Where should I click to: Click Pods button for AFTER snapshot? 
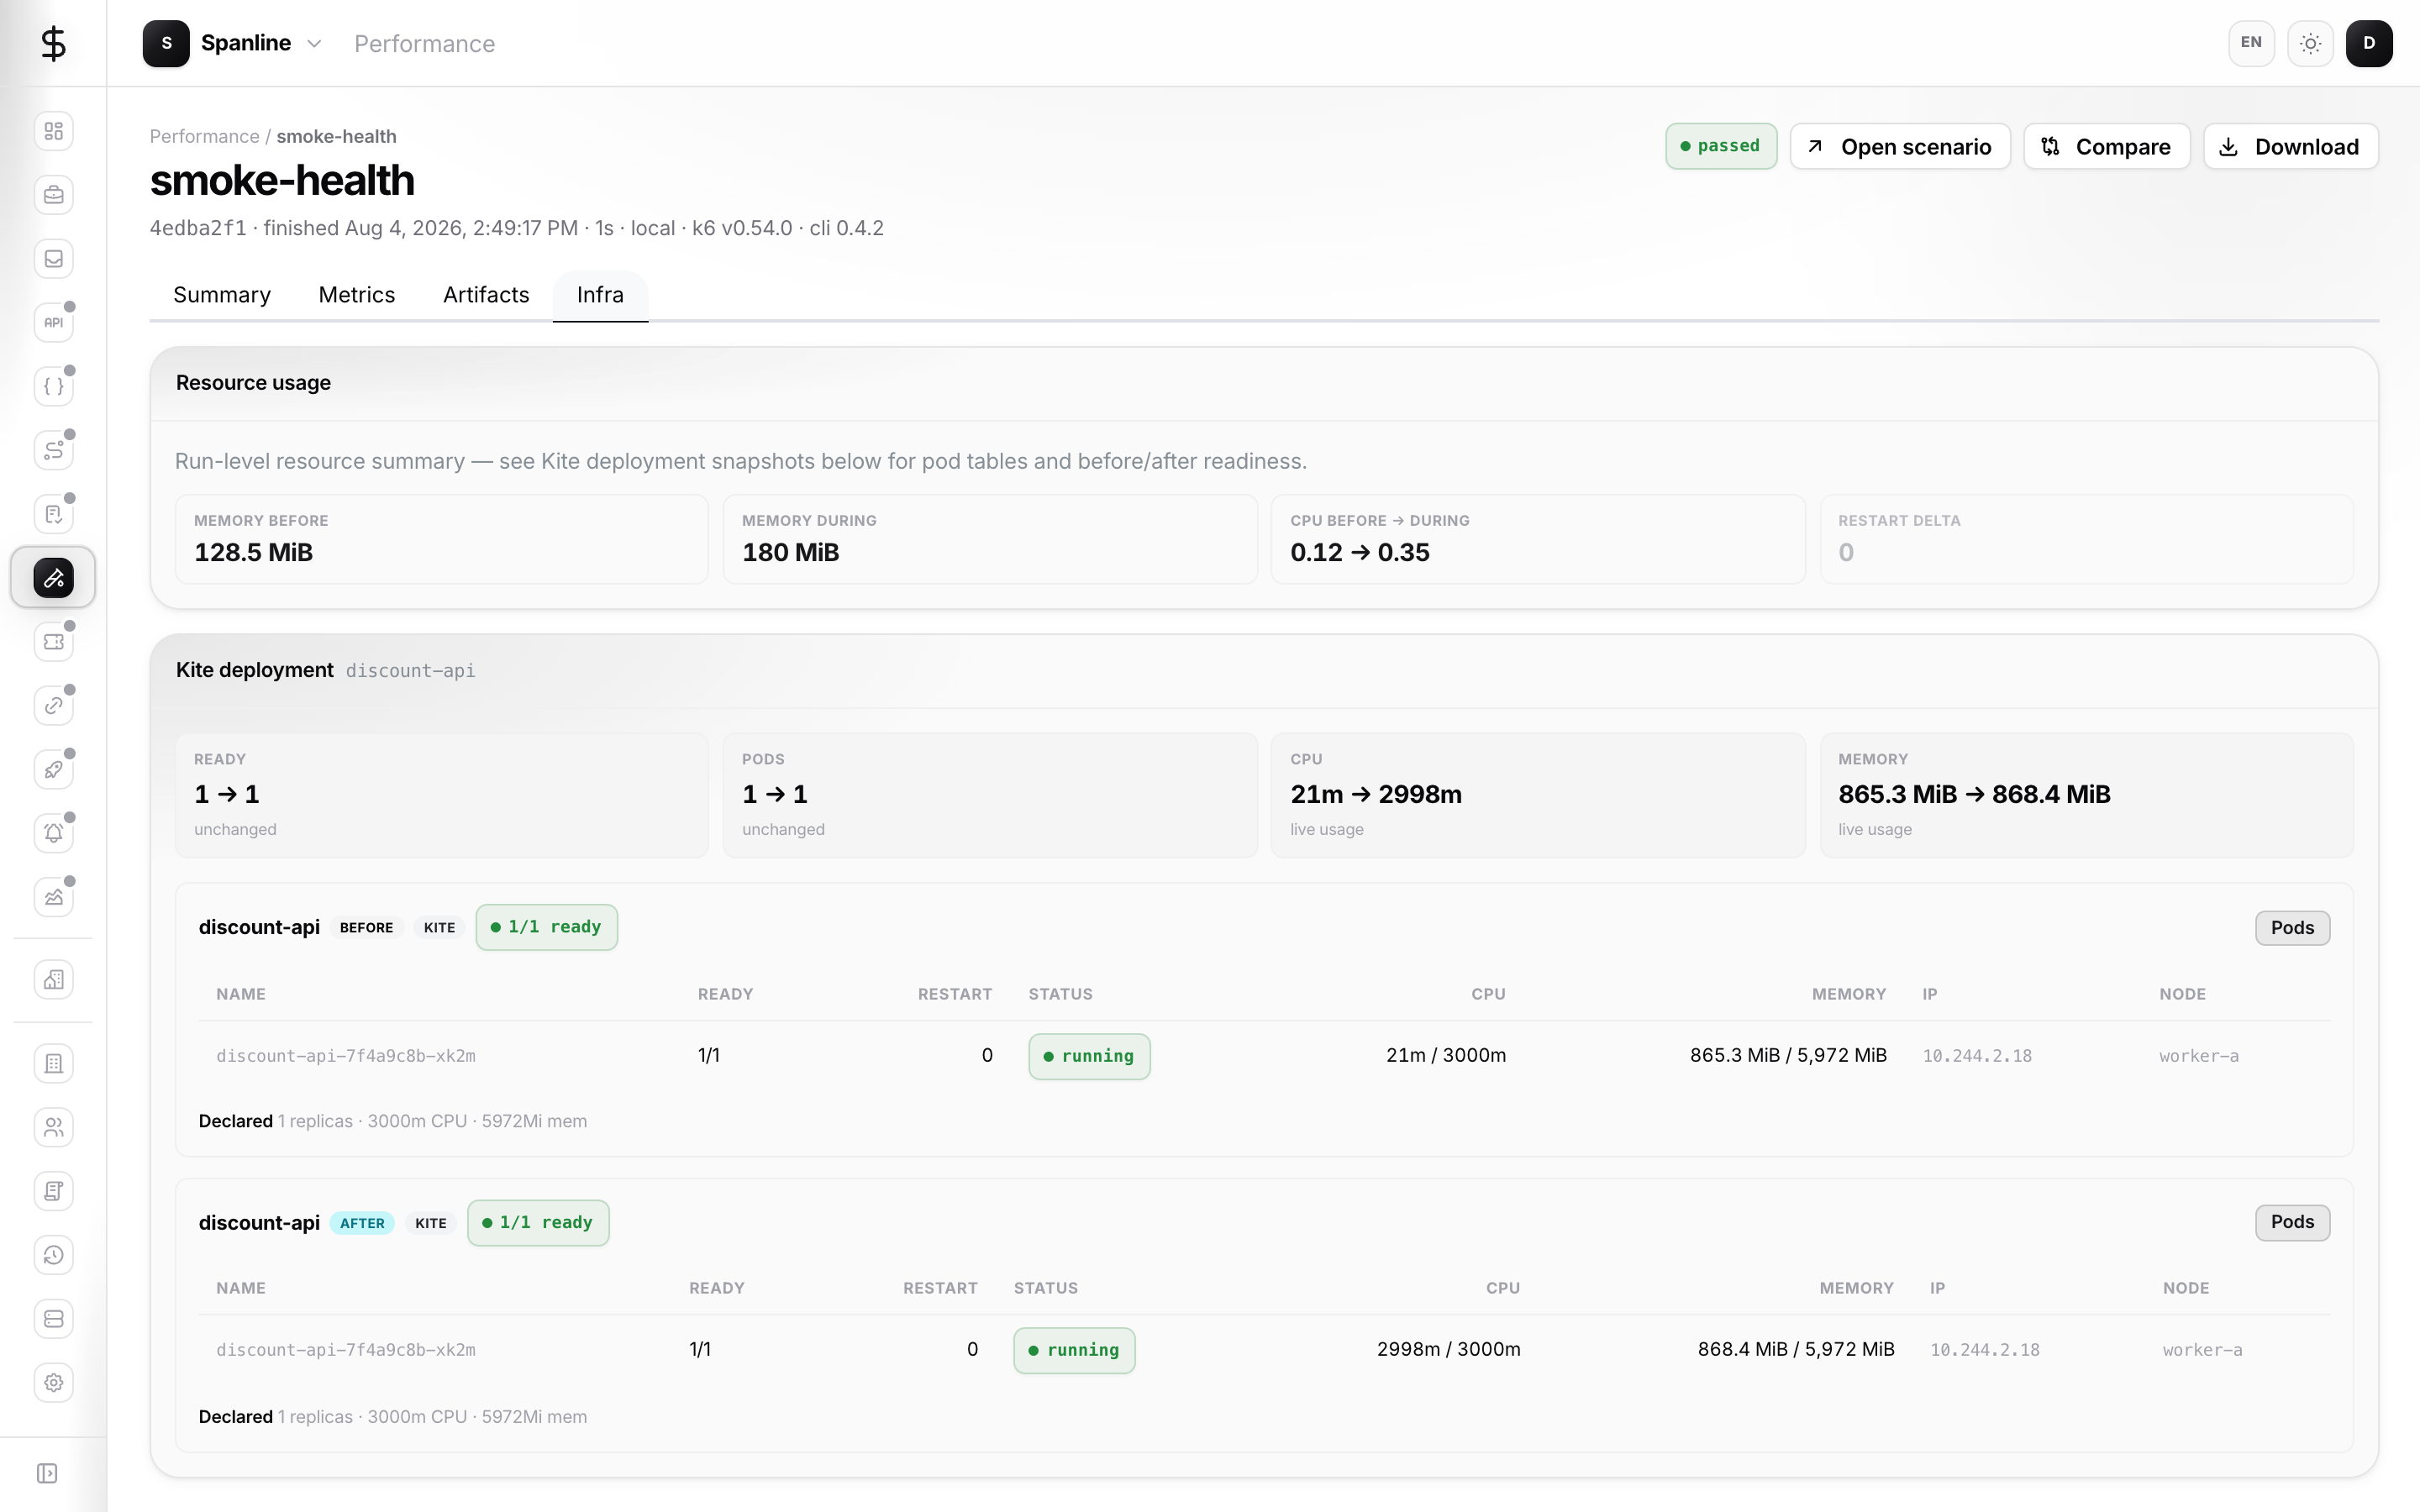(2292, 1222)
